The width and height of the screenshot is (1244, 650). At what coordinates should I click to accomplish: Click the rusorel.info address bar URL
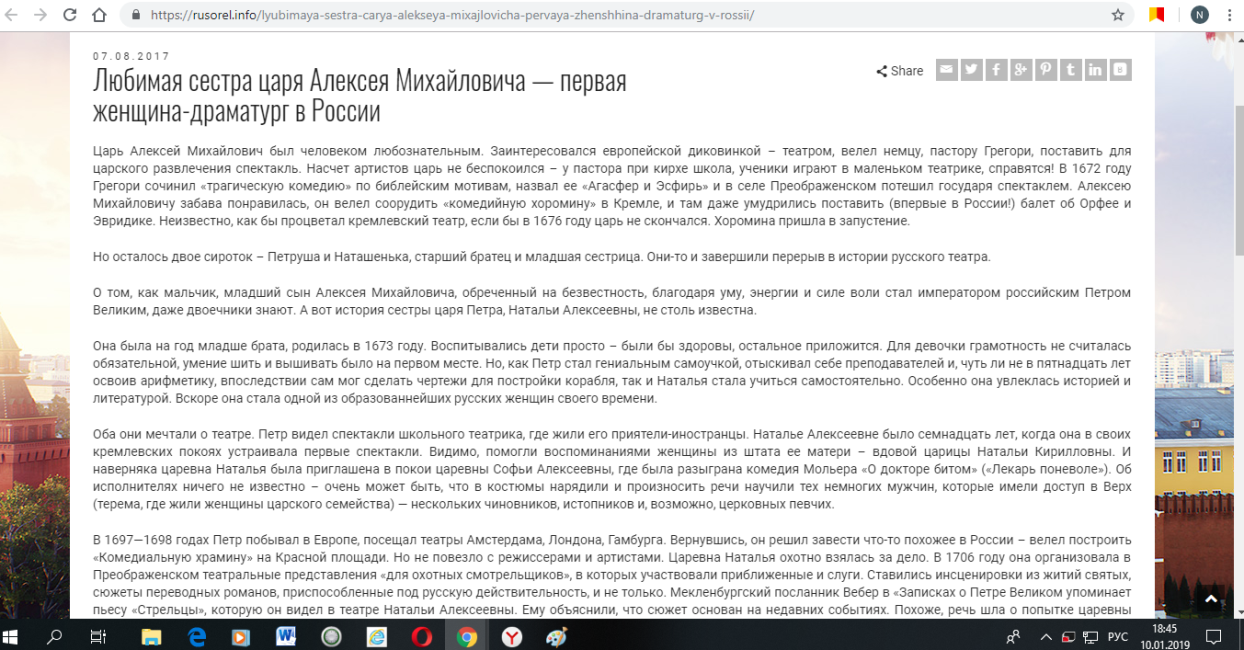point(452,15)
